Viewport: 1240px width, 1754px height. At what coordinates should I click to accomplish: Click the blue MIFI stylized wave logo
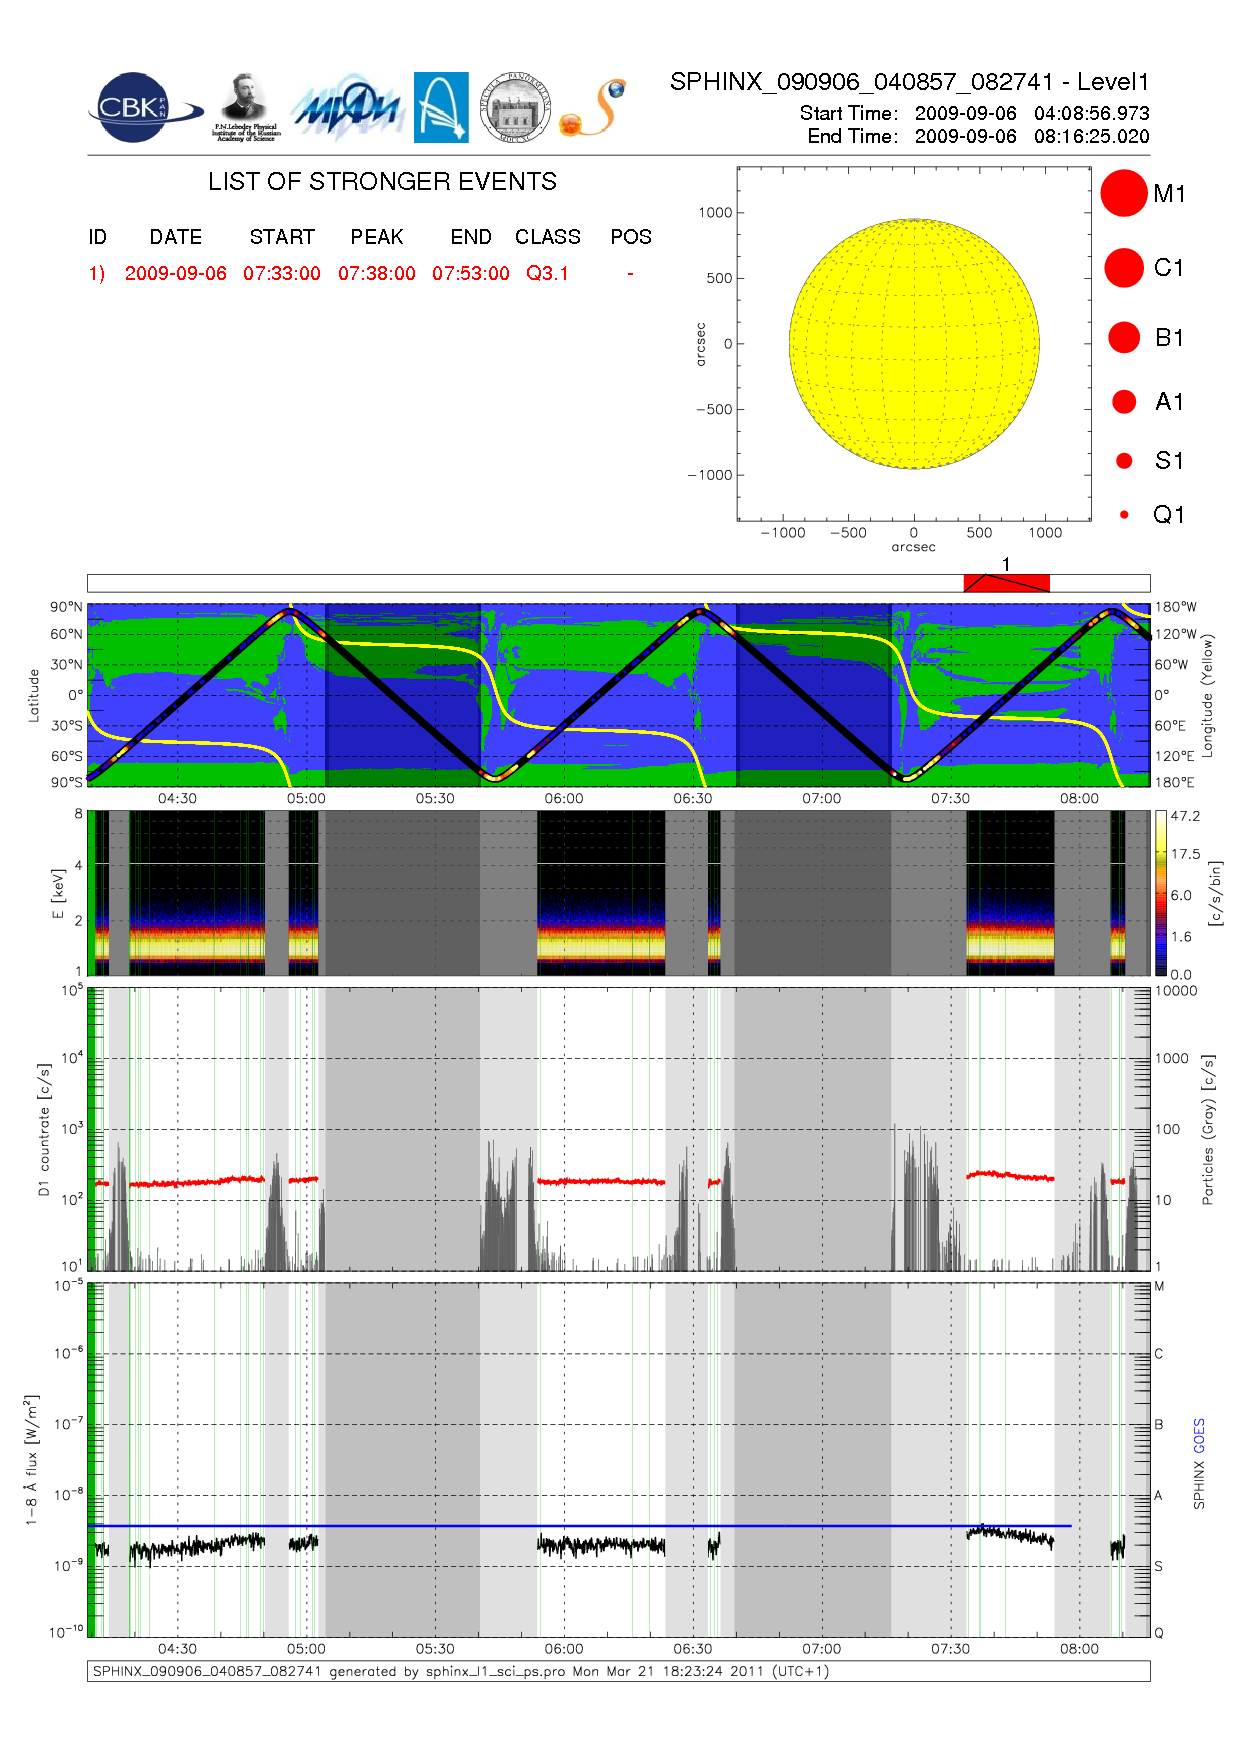click(347, 108)
